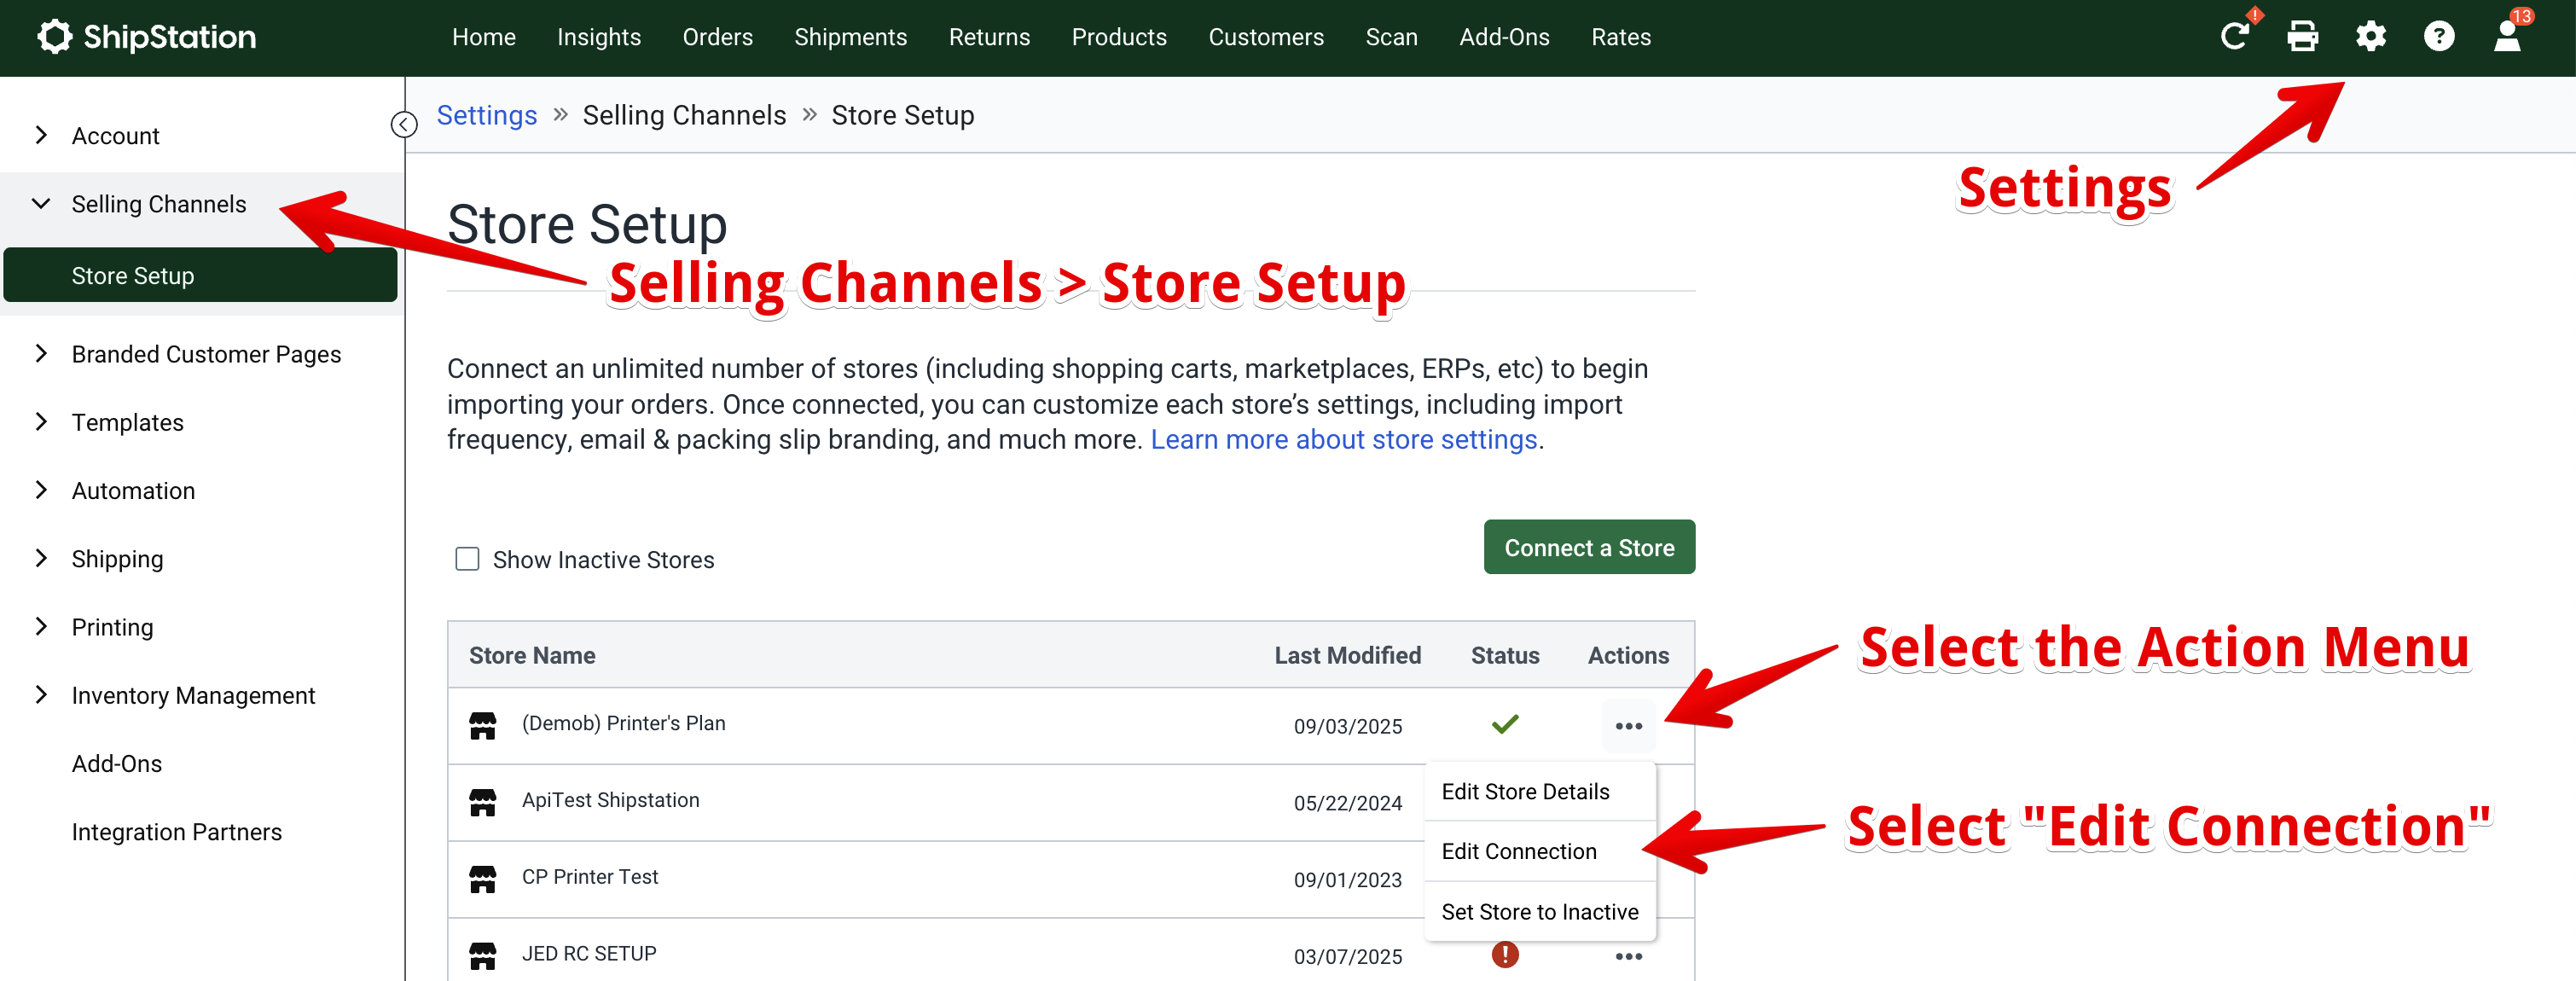Viewport: 2576px width, 981px height.
Task: Go to the Home tab
Action: 484,37
